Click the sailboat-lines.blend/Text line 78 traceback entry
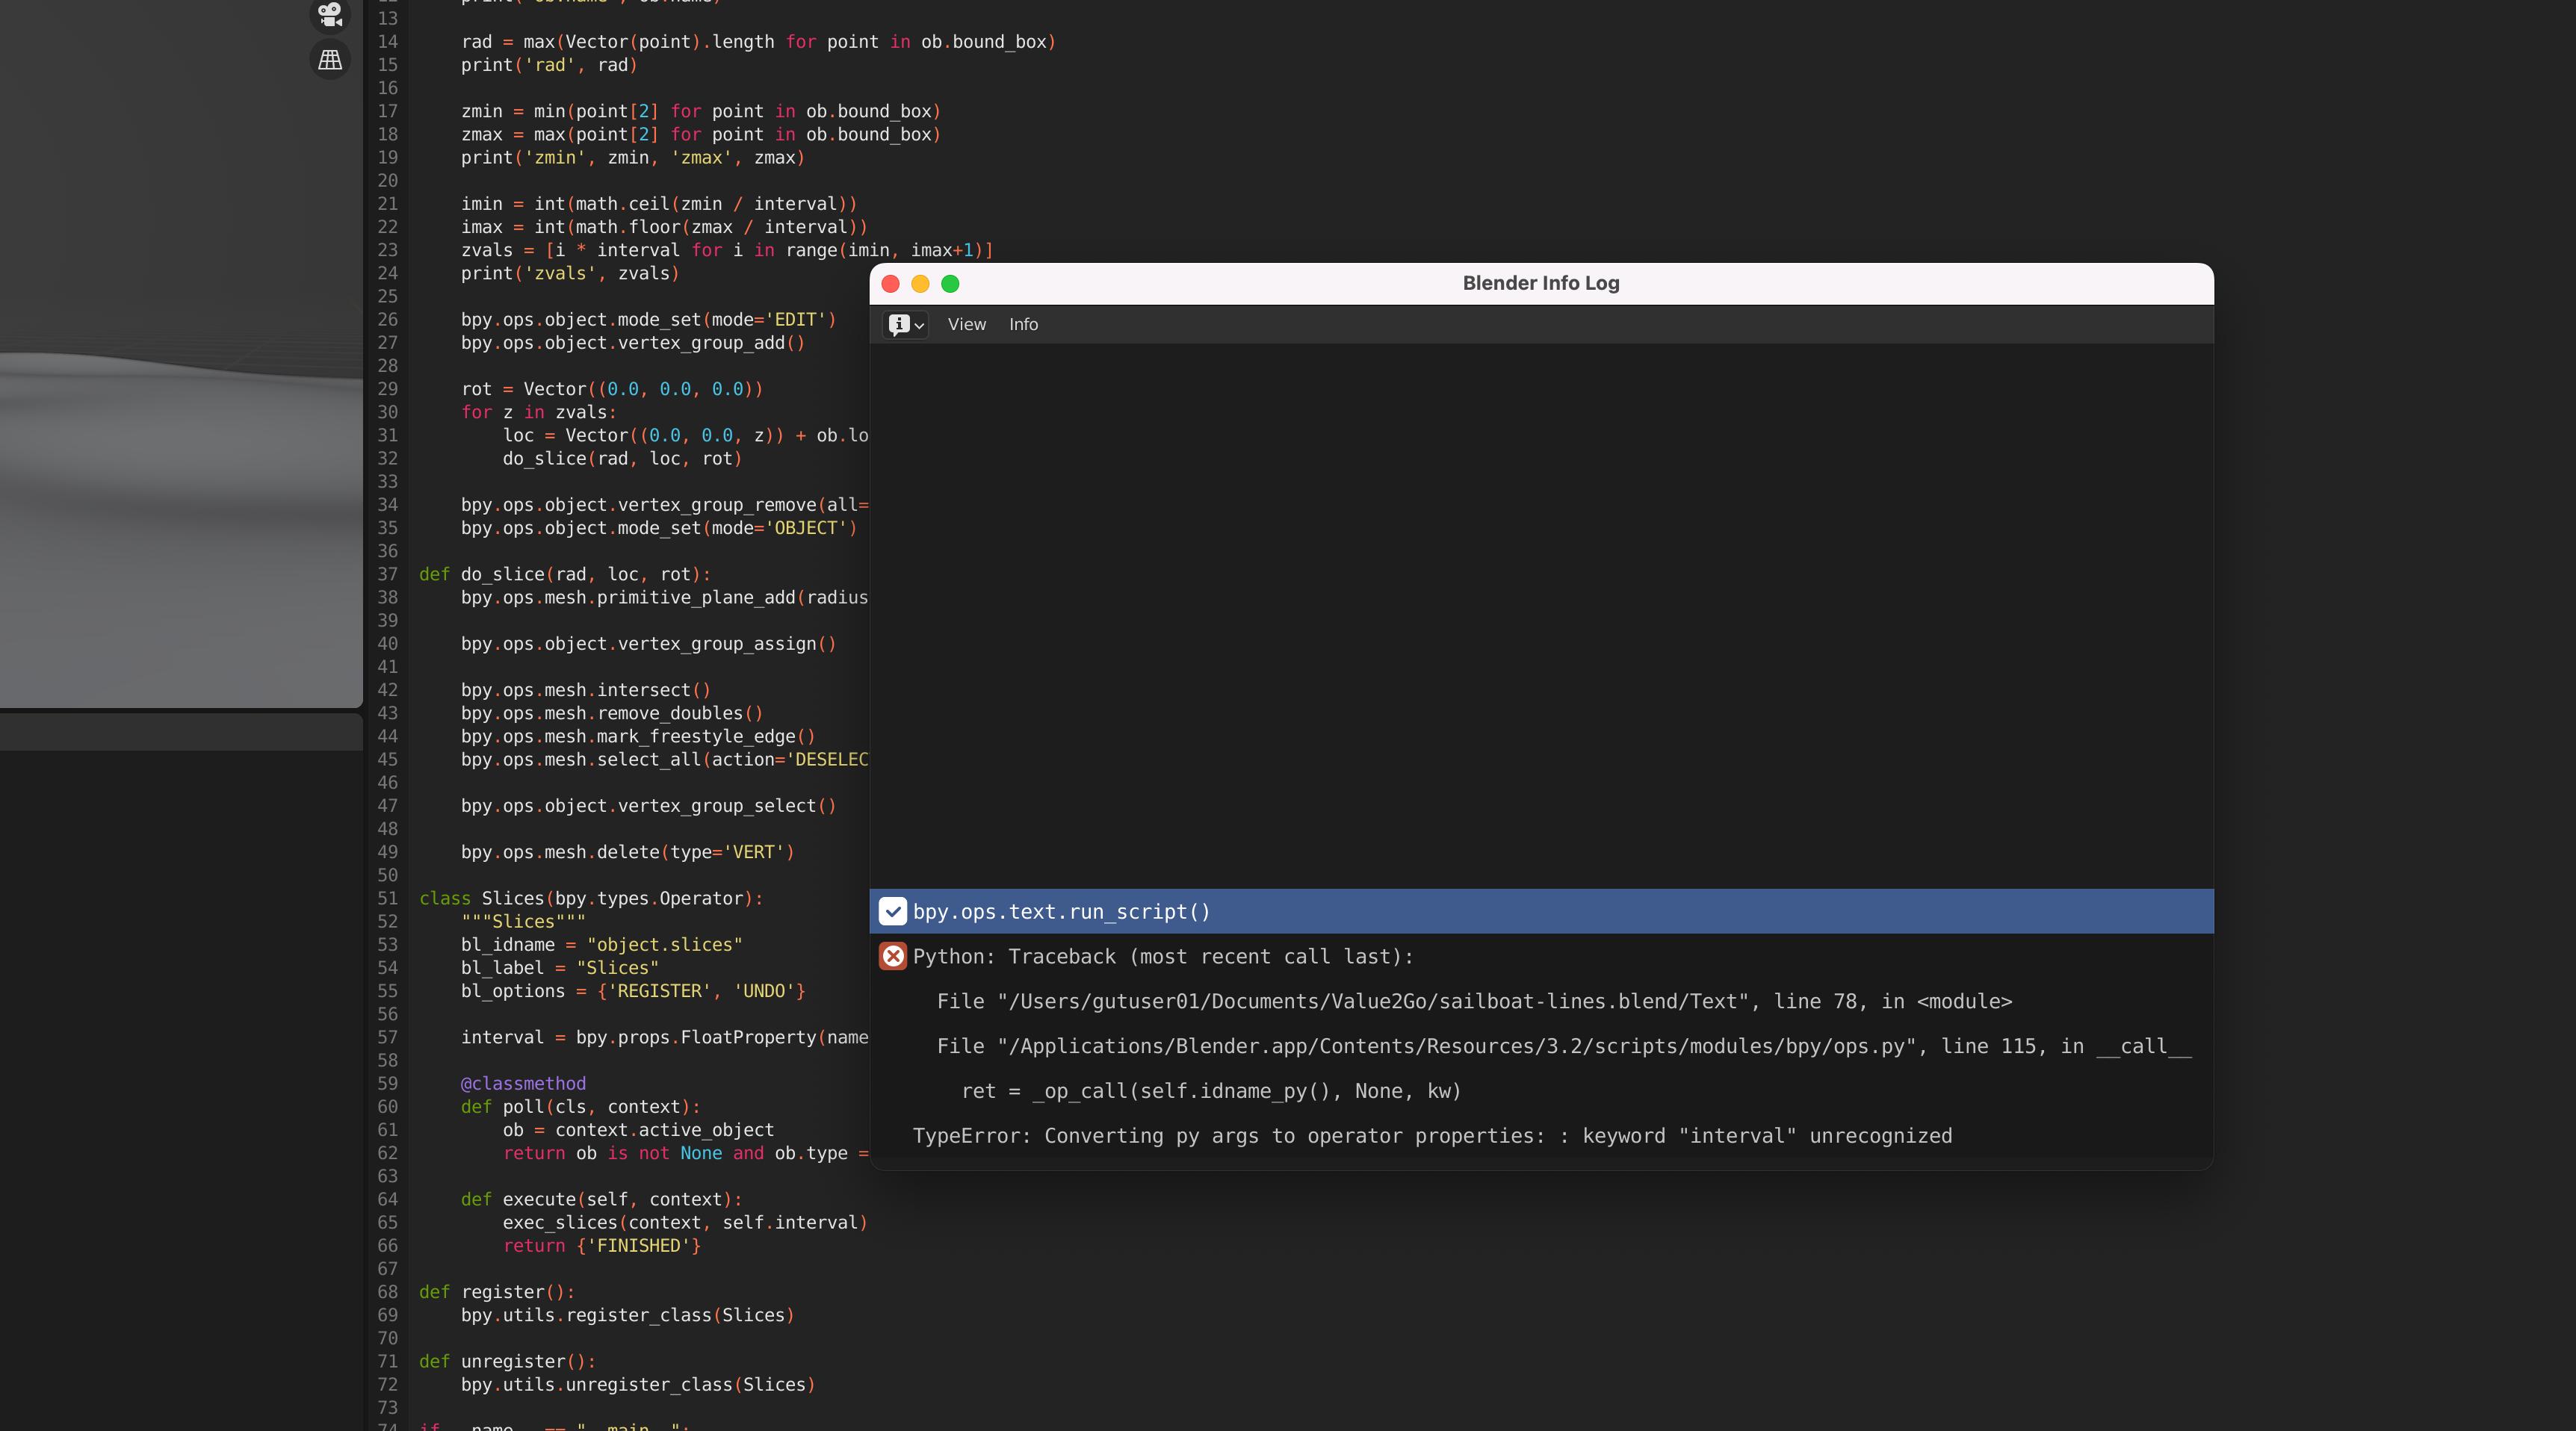The height and width of the screenshot is (1431, 2576). 1473,1001
